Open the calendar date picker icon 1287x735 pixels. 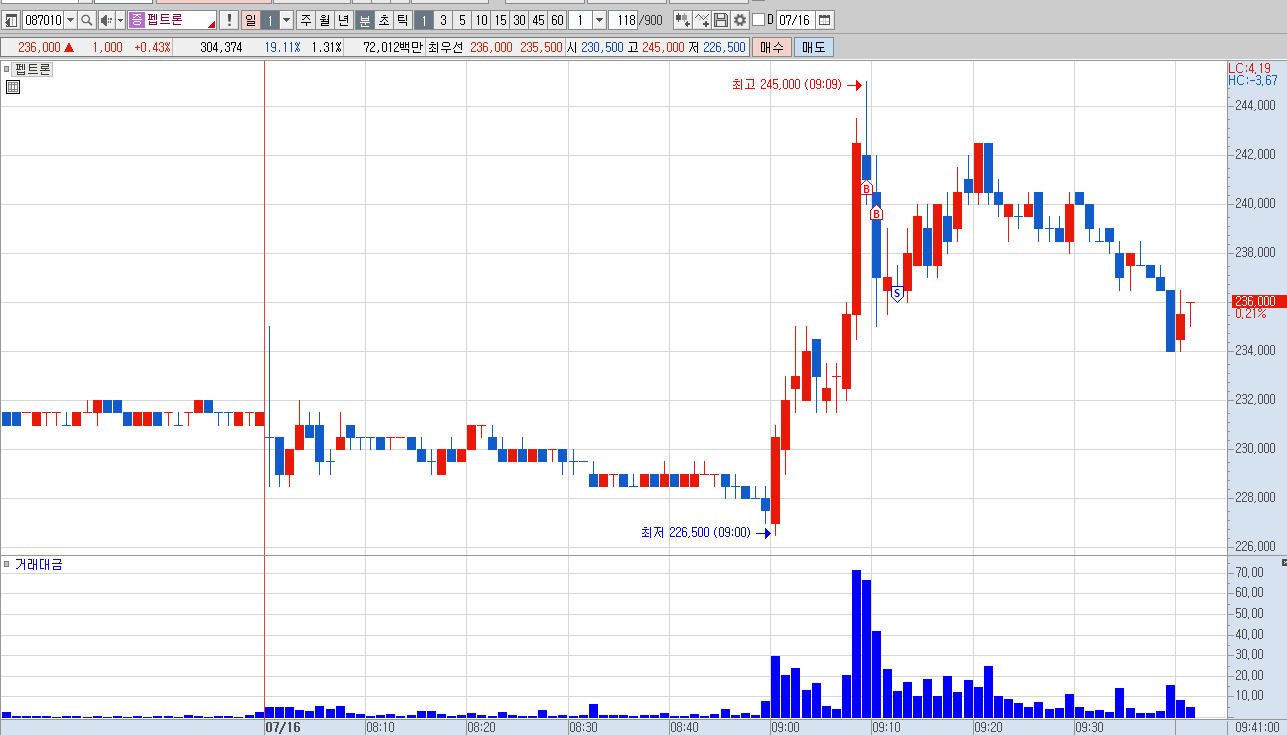[x=825, y=20]
